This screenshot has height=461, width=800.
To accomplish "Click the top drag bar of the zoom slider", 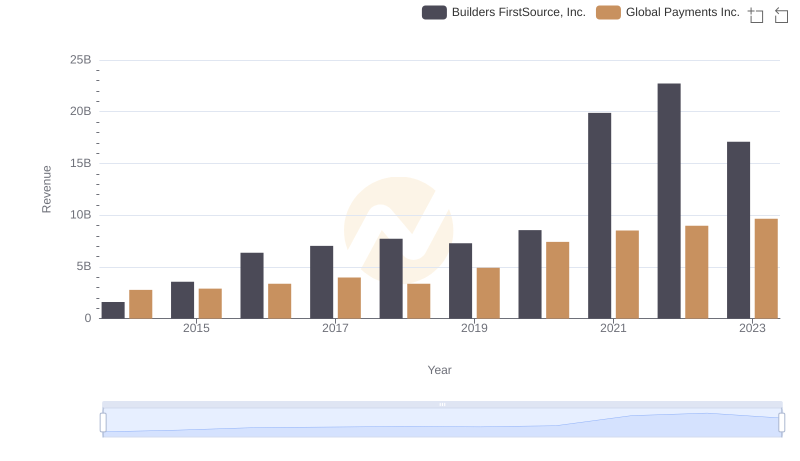I will pos(442,404).
